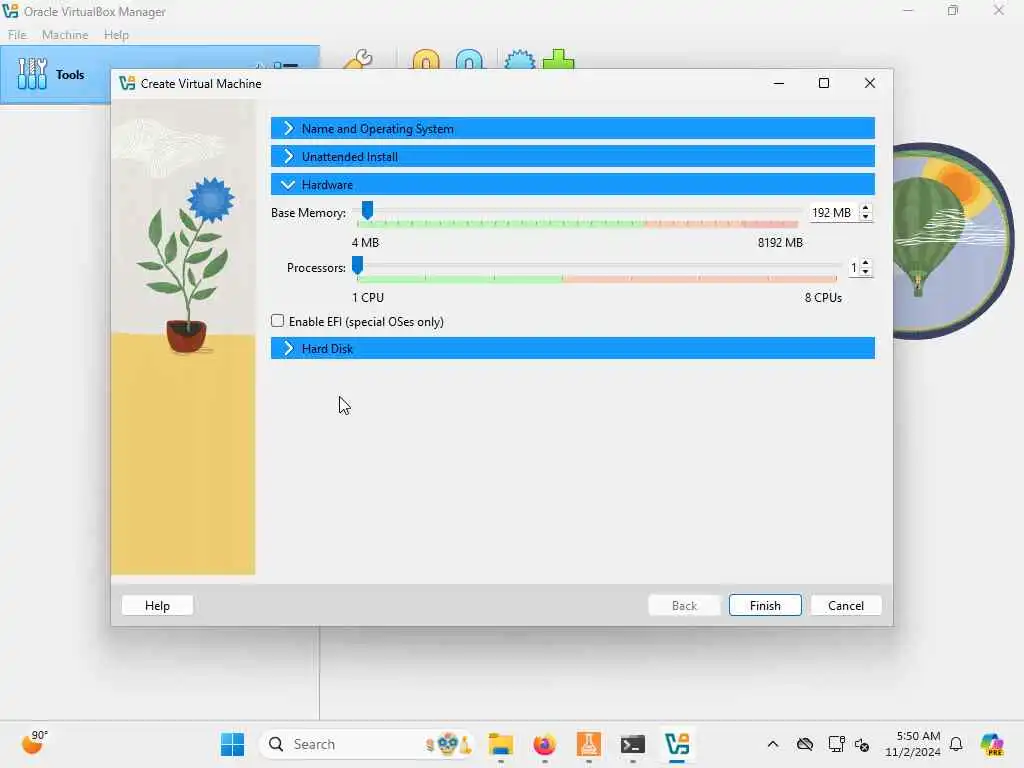1024x768 pixels.
Task: Click the 'Processors:' label
Action: tap(316, 268)
